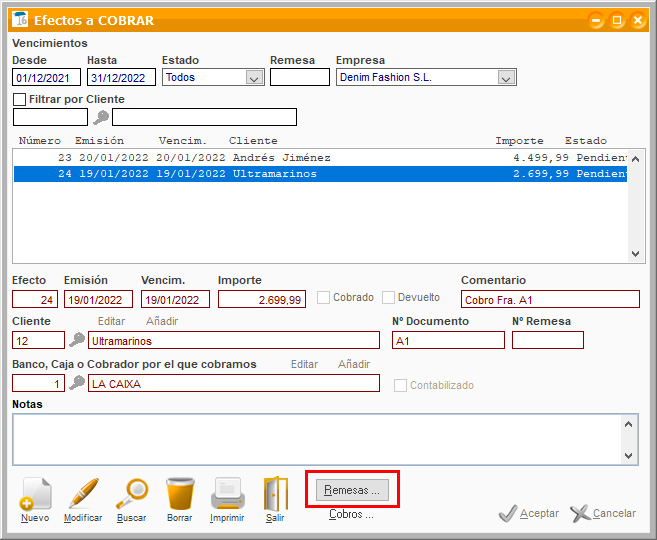Click Añadir link next to Cliente
Image resolution: width=657 pixels, height=540 pixels.
click(162, 321)
